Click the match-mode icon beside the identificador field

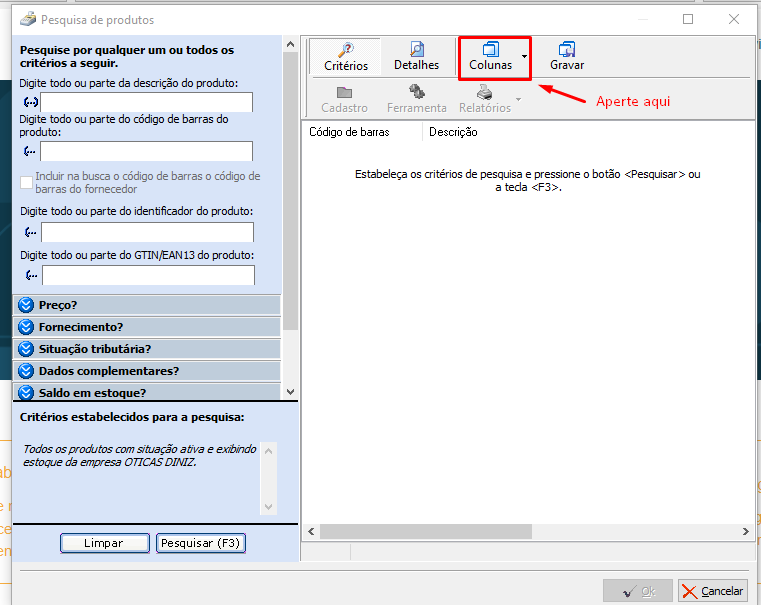coord(31,232)
